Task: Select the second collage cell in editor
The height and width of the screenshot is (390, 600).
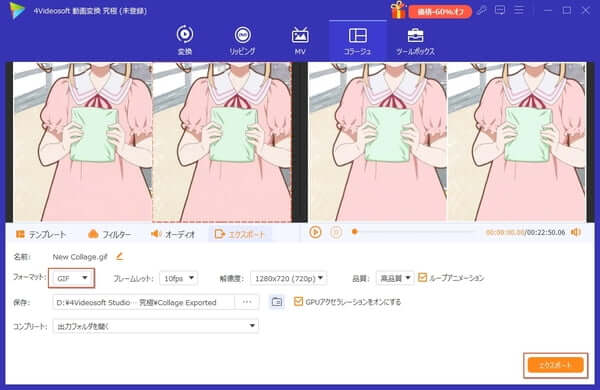Action: click(222, 142)
